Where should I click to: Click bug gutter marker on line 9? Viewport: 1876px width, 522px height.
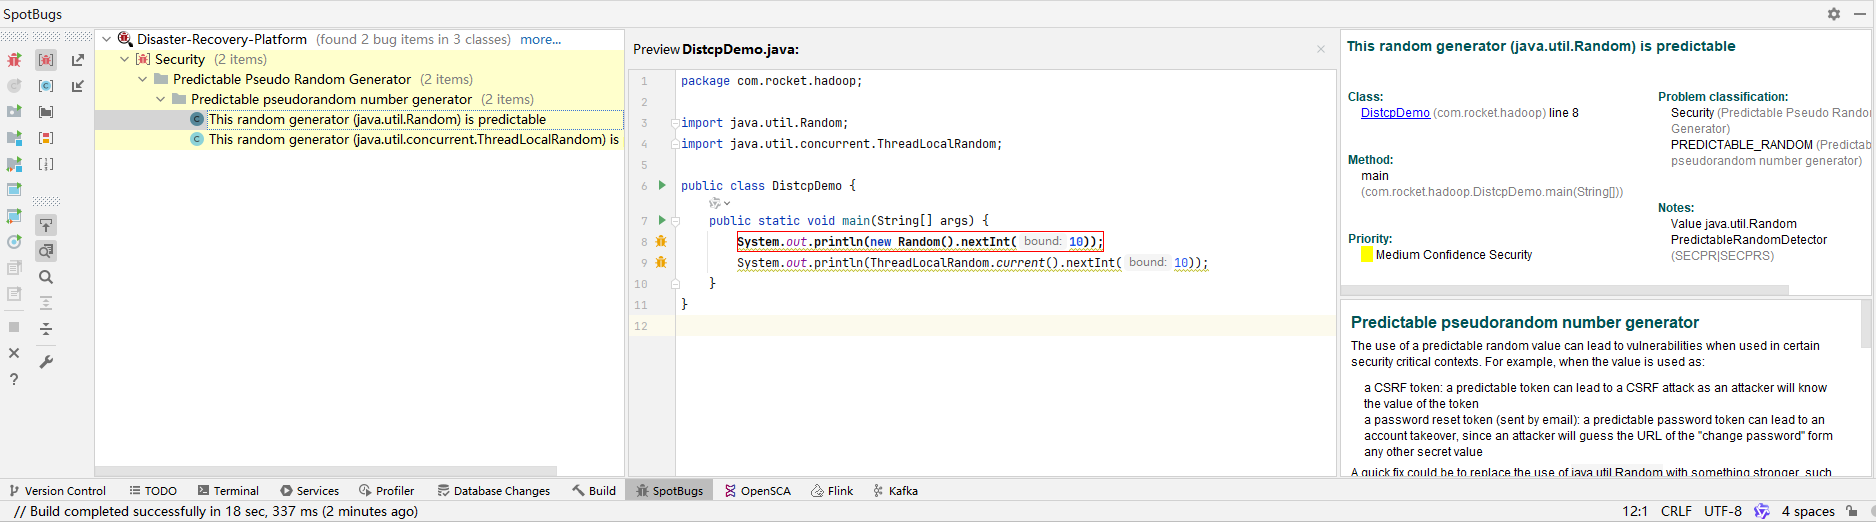tap(661, 262)
